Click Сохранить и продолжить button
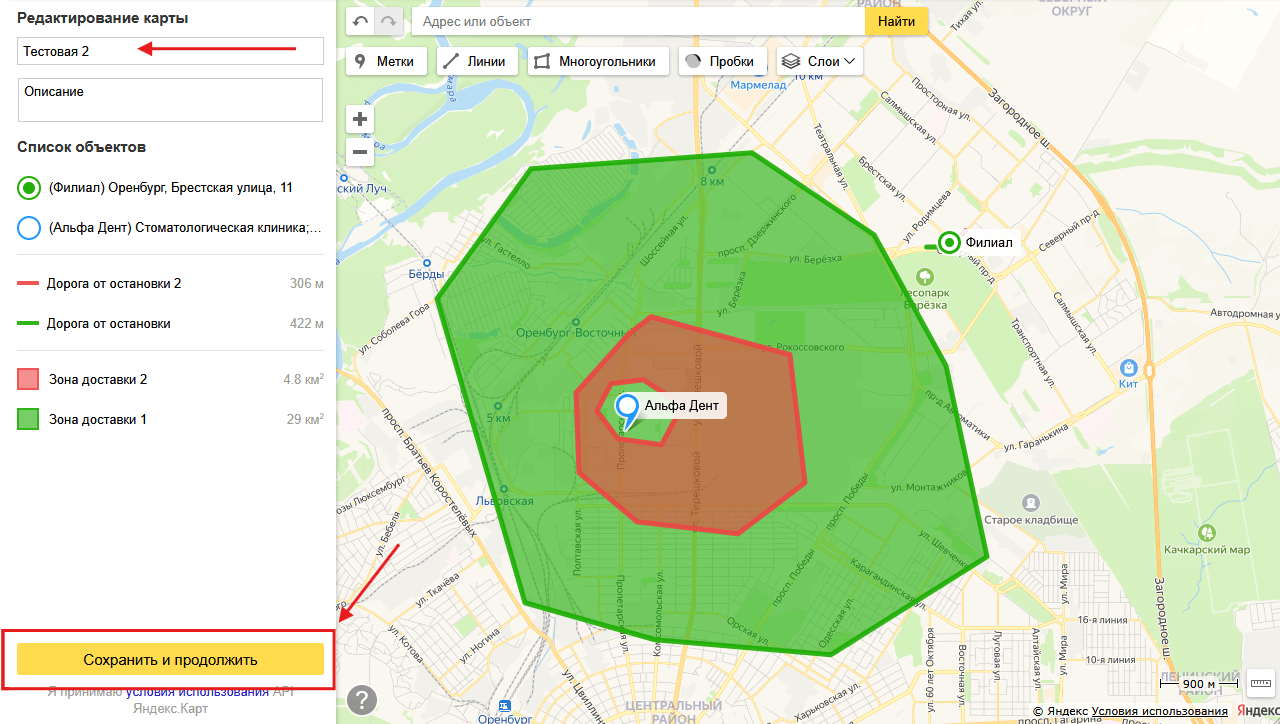This screenshot has width=1280, height=724. point(171,660)
